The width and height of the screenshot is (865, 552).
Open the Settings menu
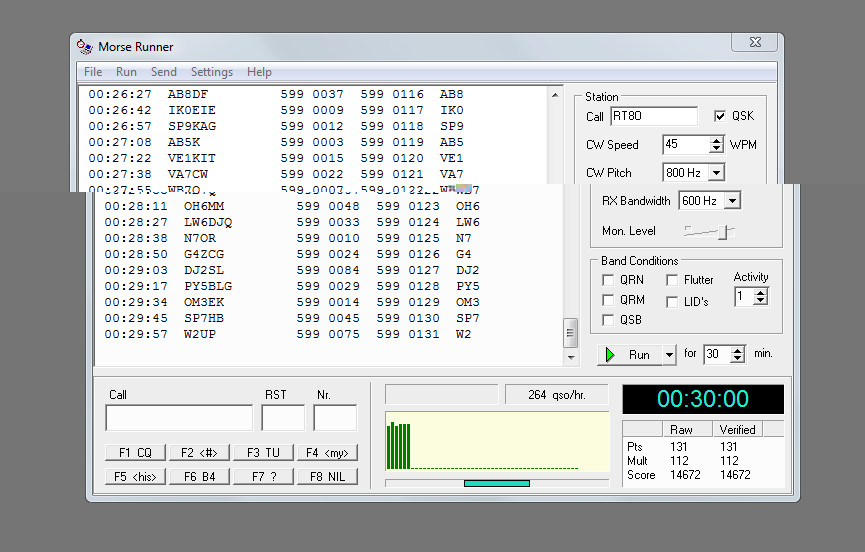coord(211,72)
